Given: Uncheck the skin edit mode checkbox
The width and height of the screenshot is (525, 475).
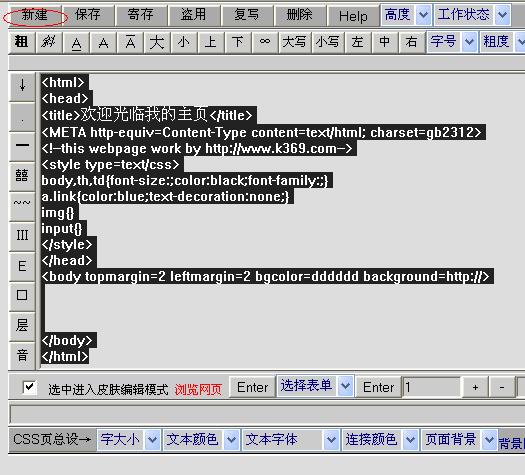Looking at the screenshot, I should 29,387.
